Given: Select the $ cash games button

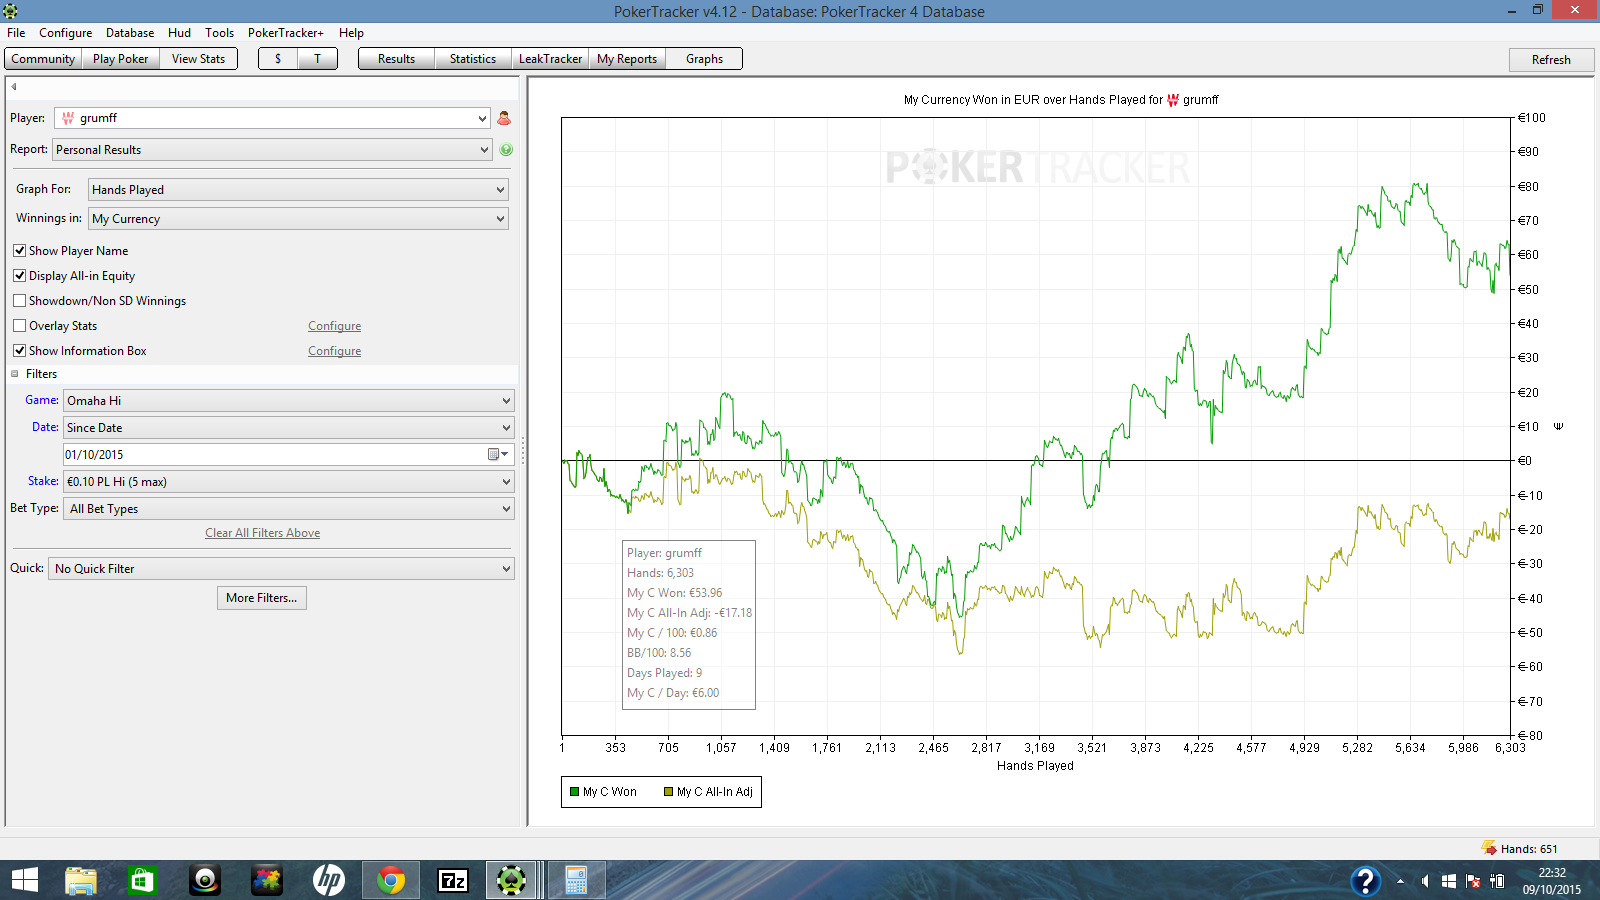Looking at the screenshot, I should tap(278, 59).
